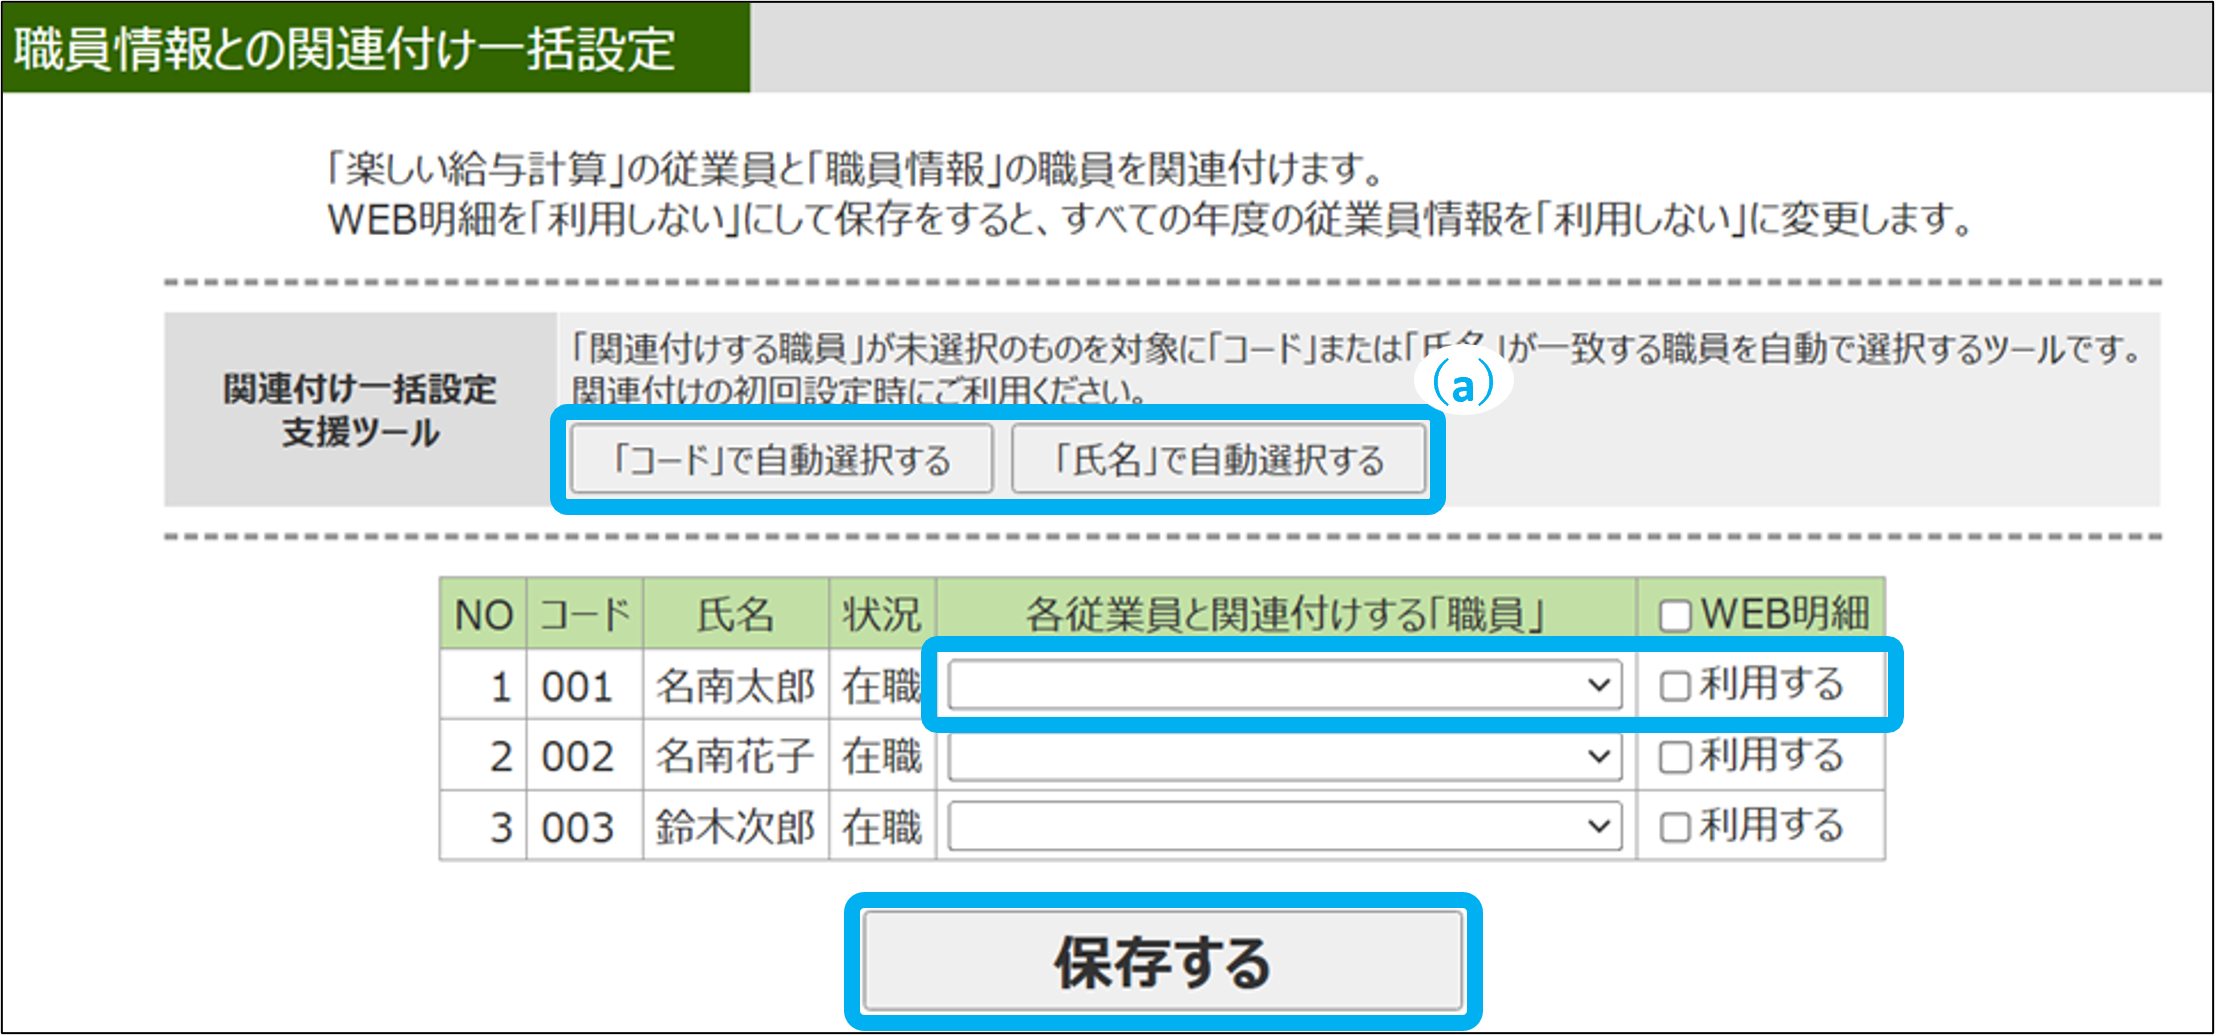
Task: Click the 「コード」で自動選択する button
Action: pyautogui.click(x=781, y=460)
